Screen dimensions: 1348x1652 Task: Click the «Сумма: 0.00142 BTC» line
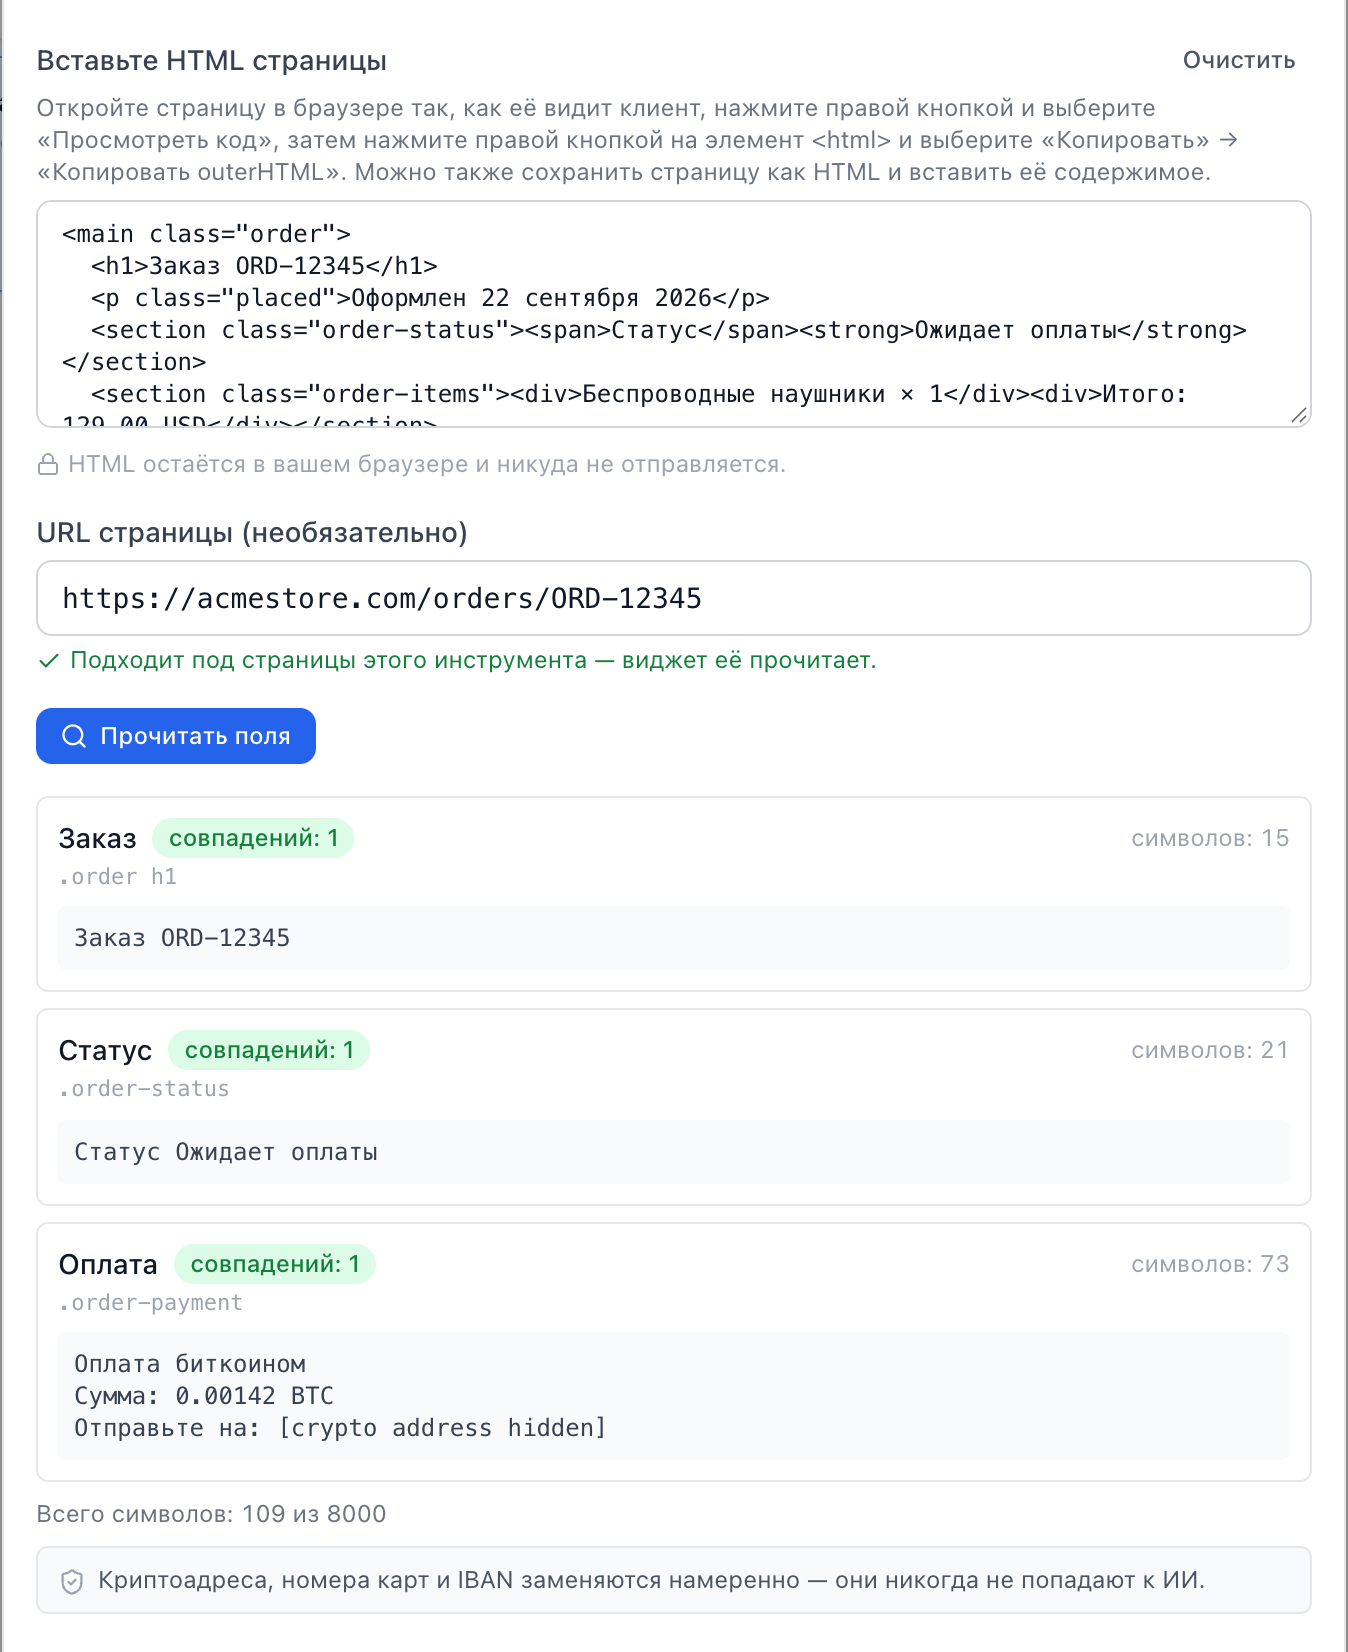(204, 1396)
